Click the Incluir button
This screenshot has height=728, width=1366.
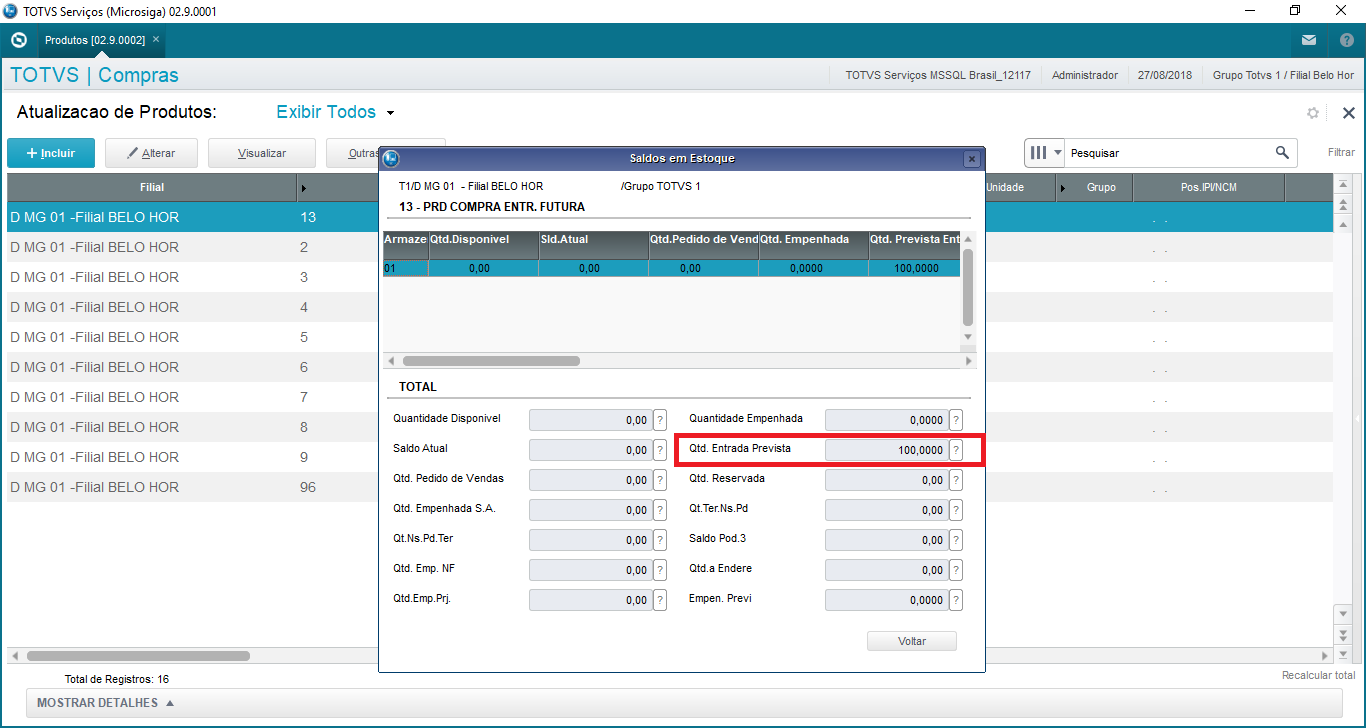point(51,153)
